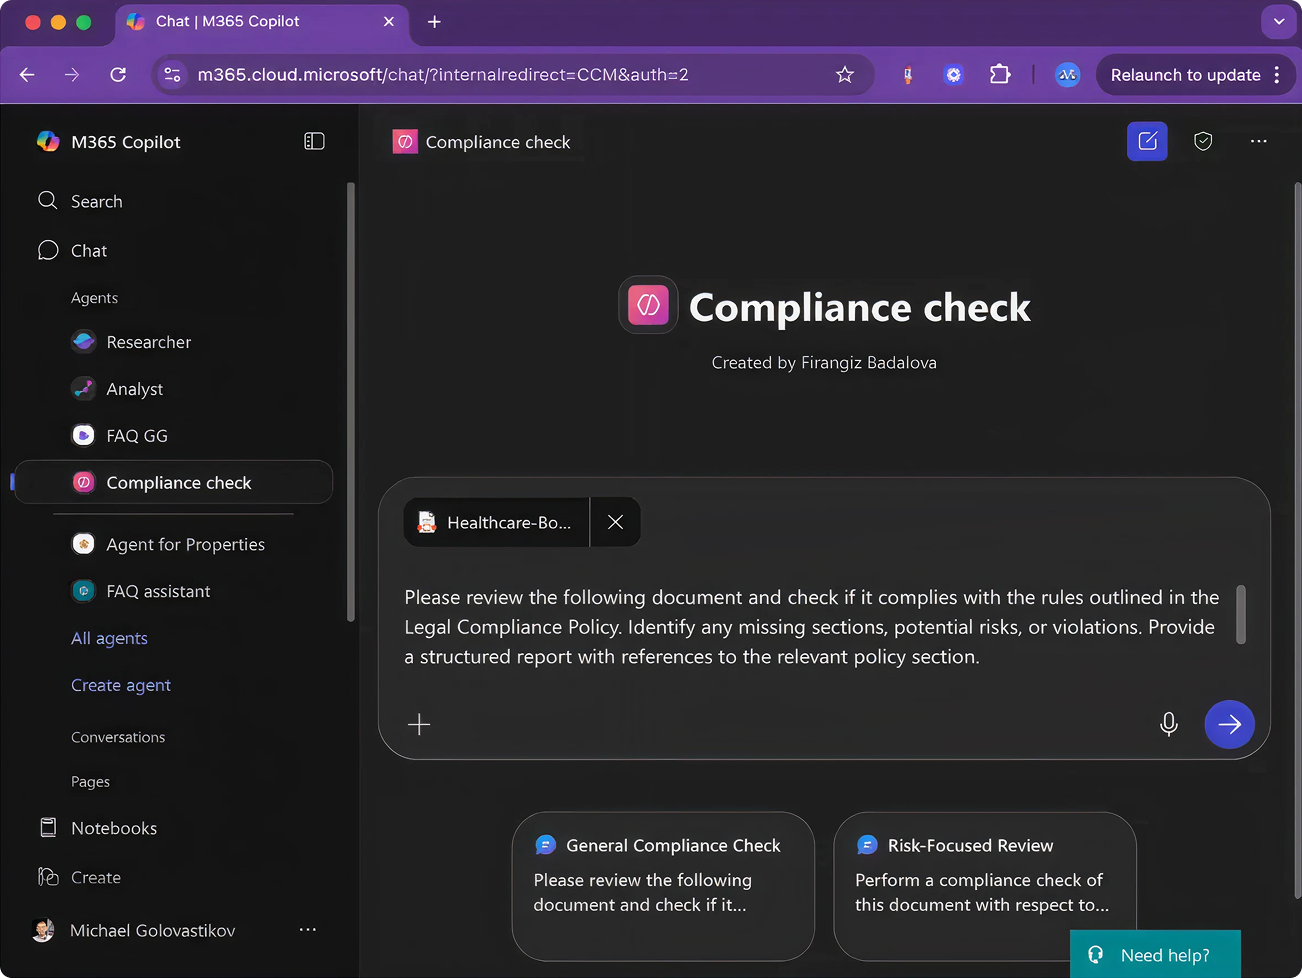The image size is (1302, 978).
Task: Open a new browser tab
Action: pyautogui.click(x=434, y=21)
